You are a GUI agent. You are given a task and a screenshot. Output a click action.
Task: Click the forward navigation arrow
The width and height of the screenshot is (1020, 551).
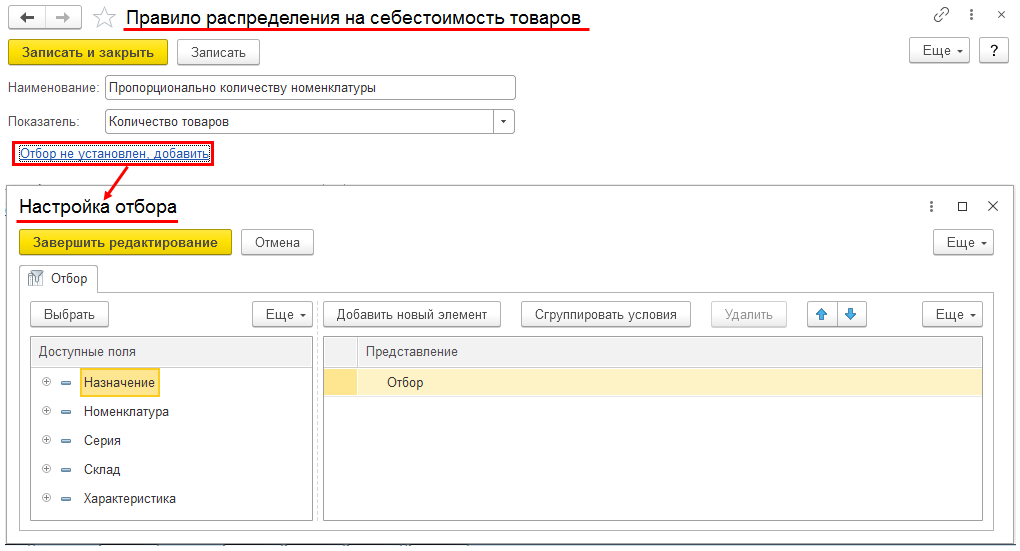point(61,17)
